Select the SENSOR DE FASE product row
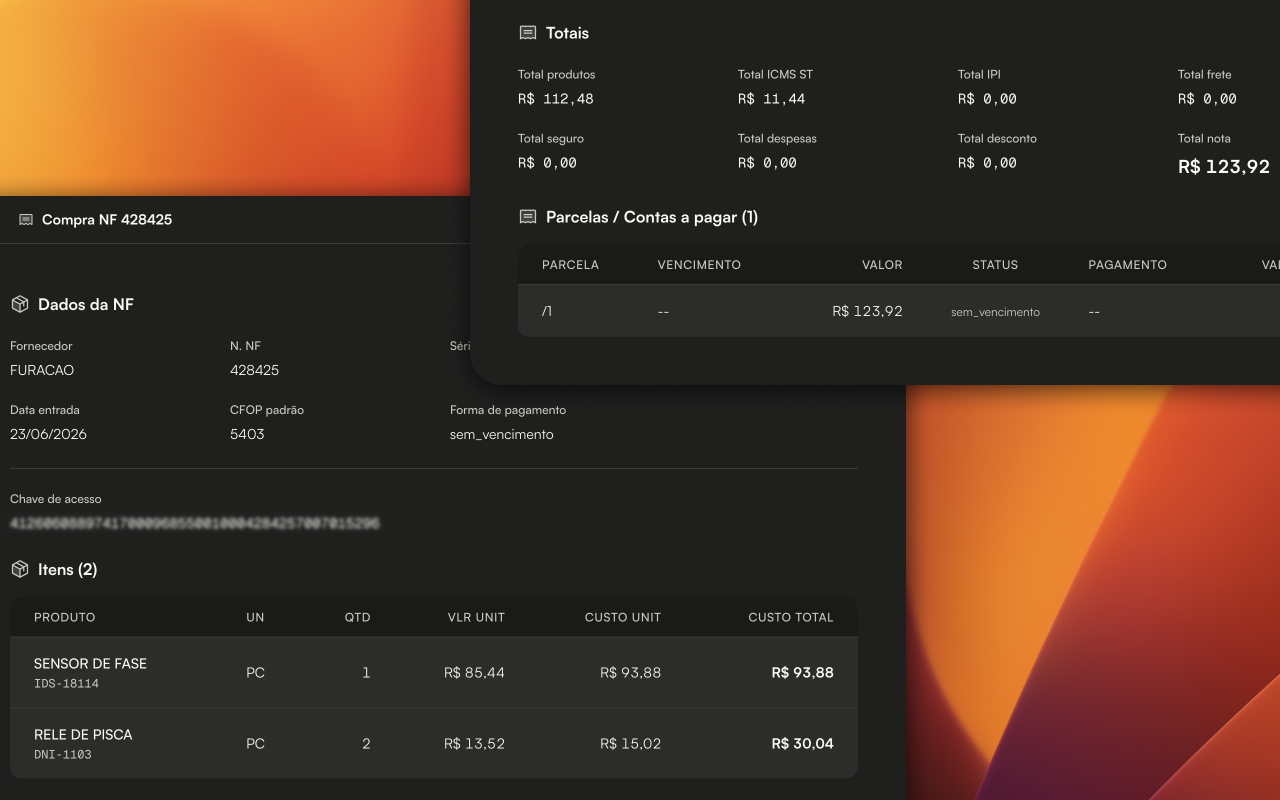Image resolution: width=1280 pixels, height=800 pixels. [x=434, y=673]
